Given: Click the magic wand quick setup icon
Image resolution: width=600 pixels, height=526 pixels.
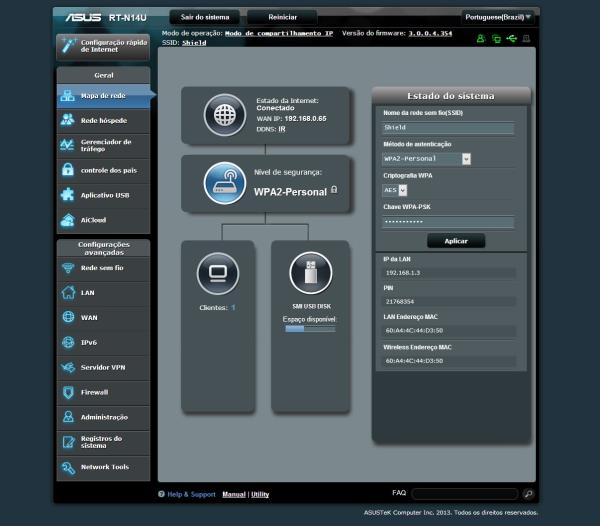Looking at the screenshot, I should point(68,46).
